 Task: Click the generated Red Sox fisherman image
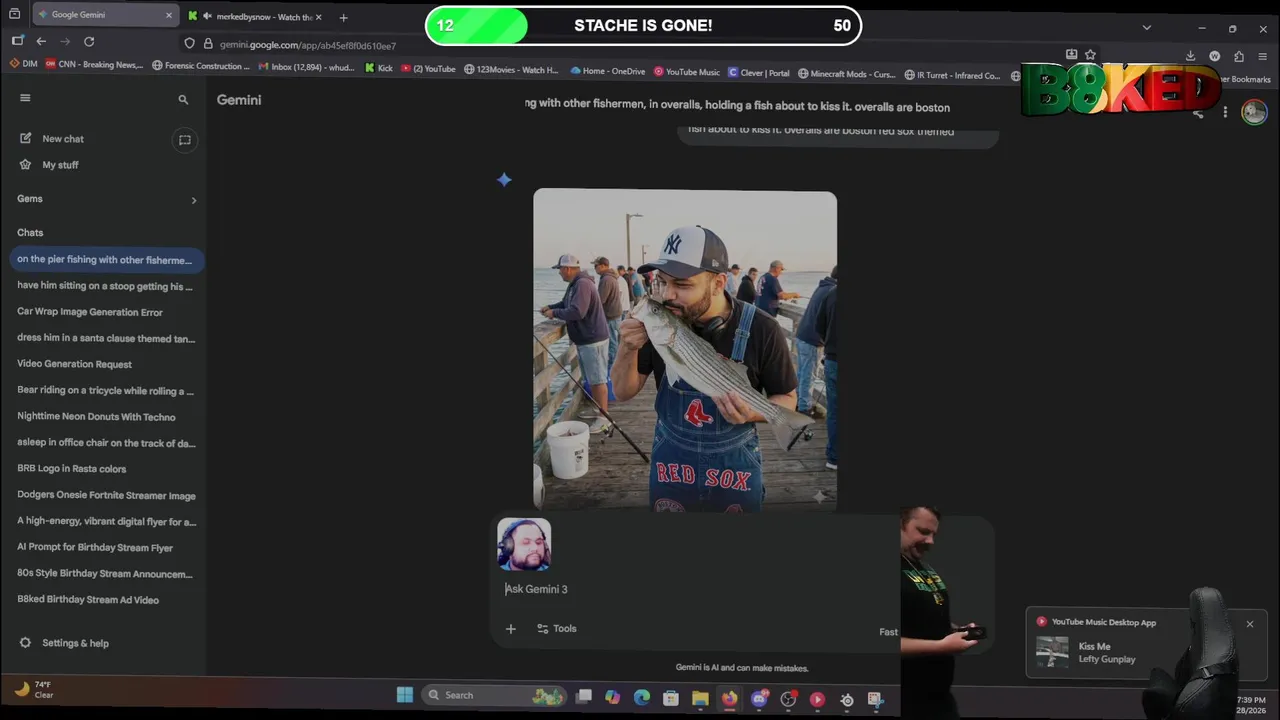685,350
